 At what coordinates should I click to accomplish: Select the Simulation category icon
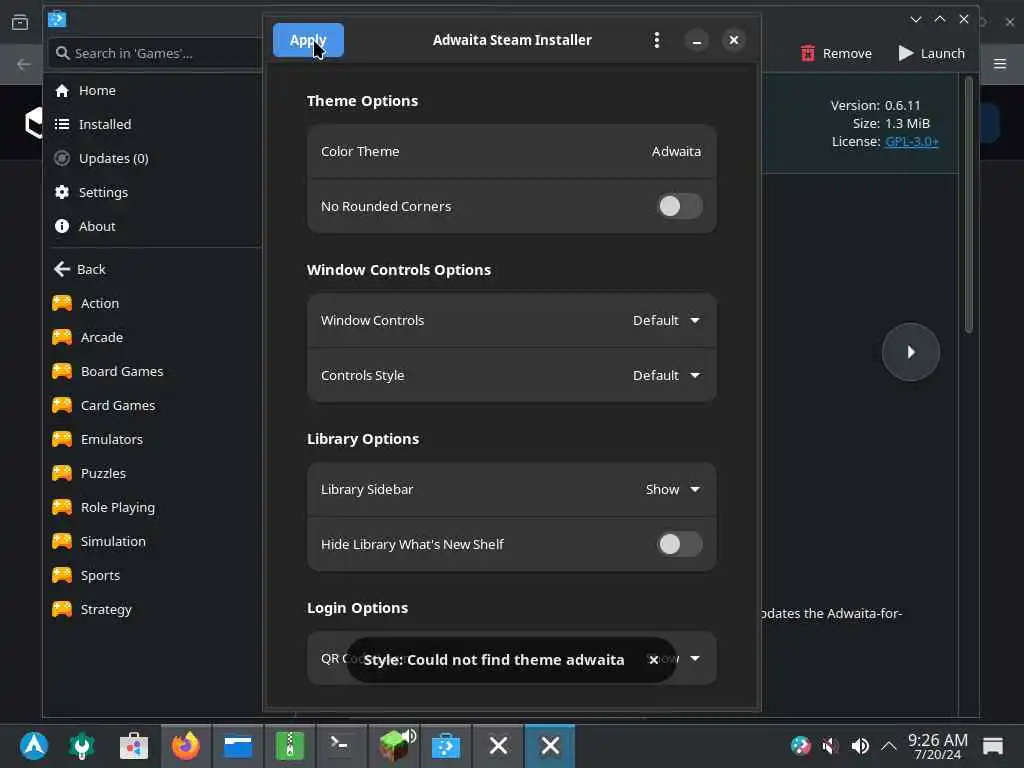pos(62,541)
